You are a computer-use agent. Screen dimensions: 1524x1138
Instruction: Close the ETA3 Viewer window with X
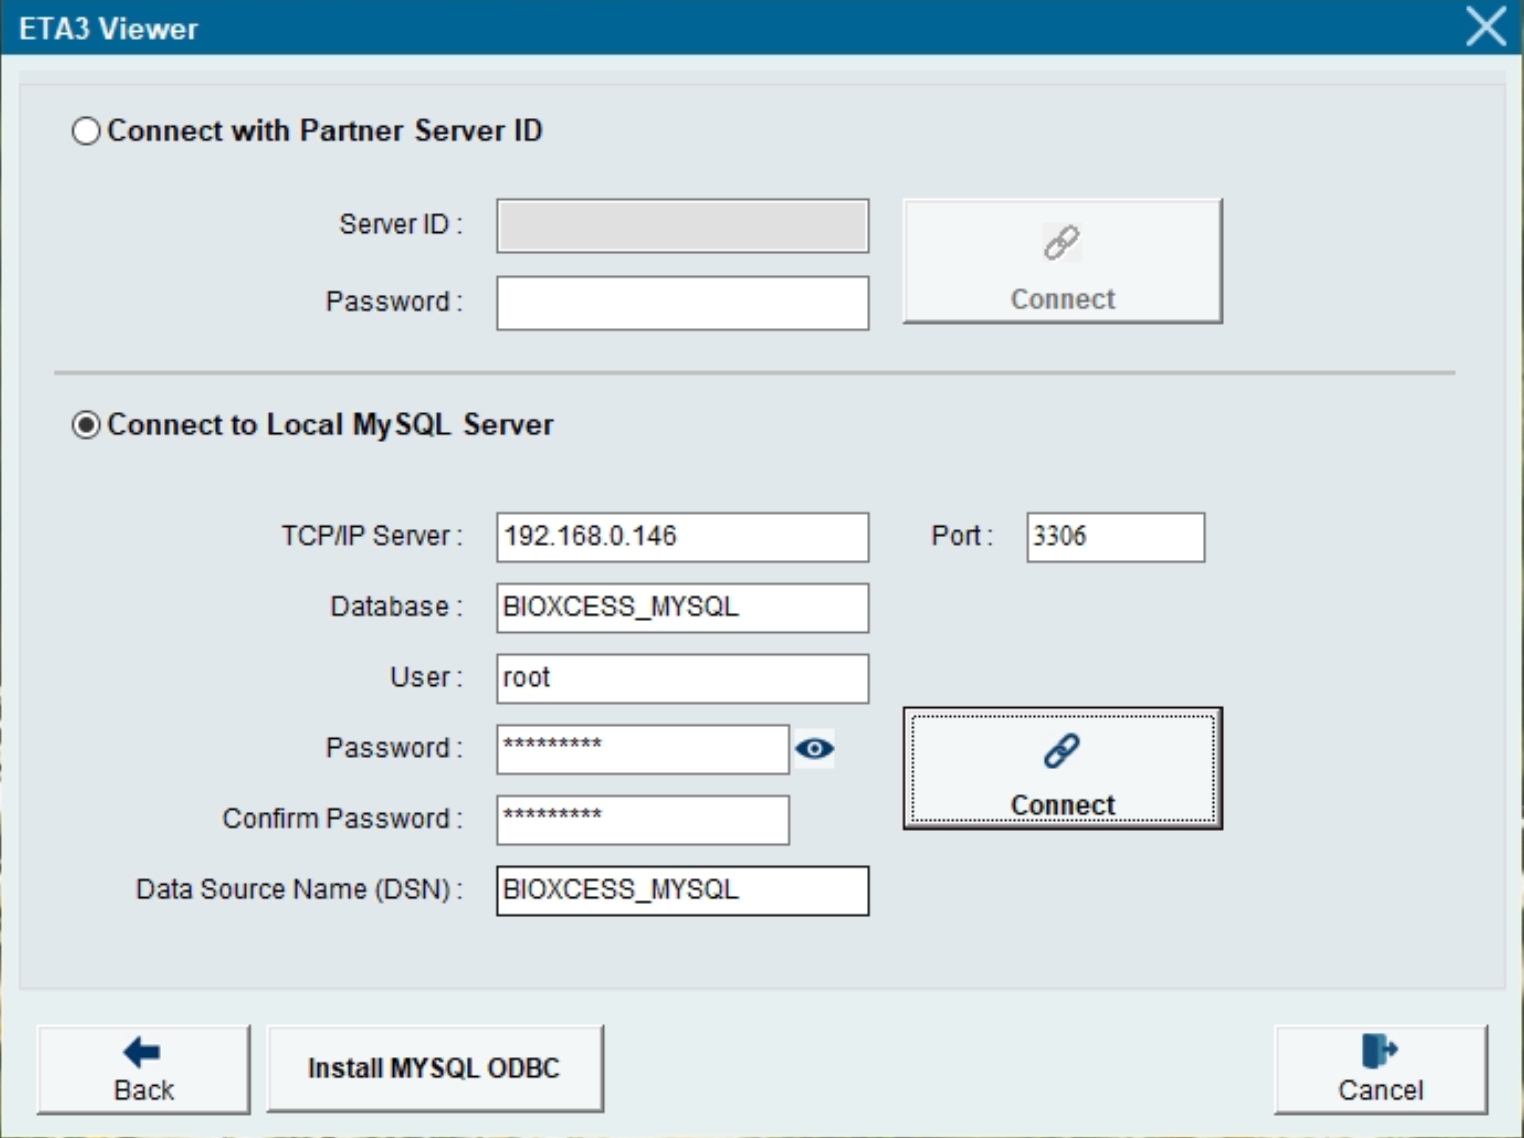click(1485, 27)
